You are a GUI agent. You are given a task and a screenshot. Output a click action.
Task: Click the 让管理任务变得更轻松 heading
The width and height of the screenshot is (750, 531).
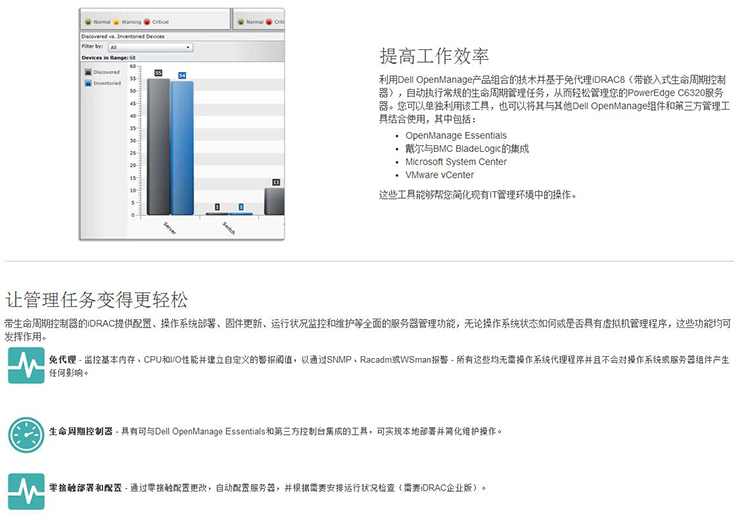[95, 299]
